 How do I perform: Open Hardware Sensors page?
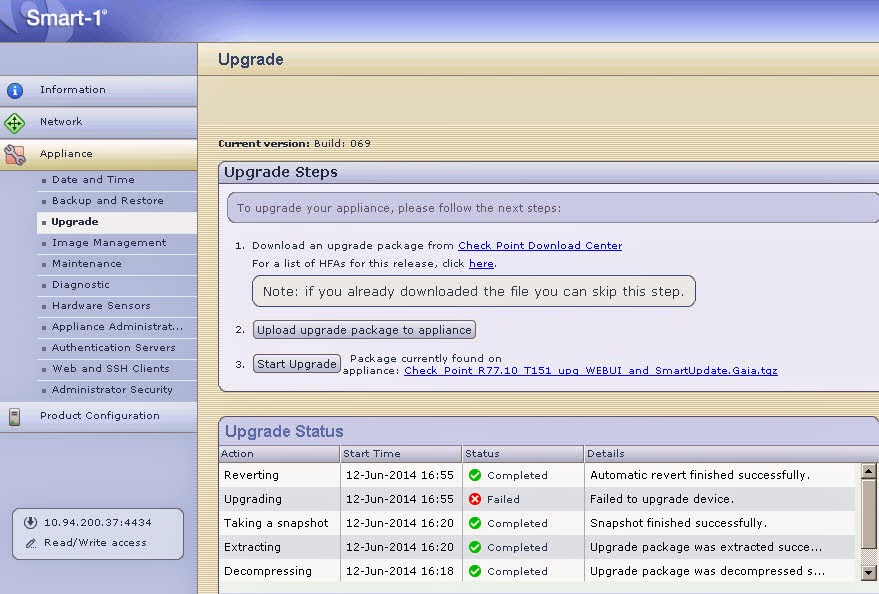point(117,306)
